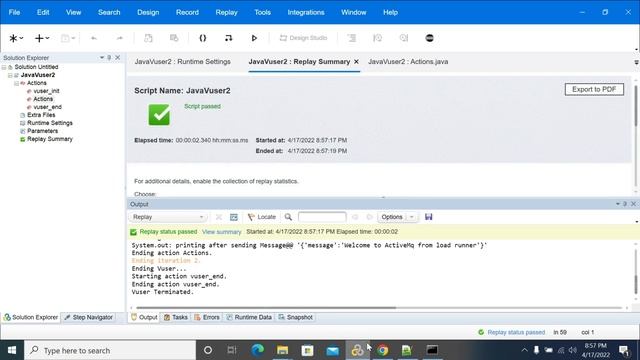Select Parameters tree item

click(x=42, y=131)
